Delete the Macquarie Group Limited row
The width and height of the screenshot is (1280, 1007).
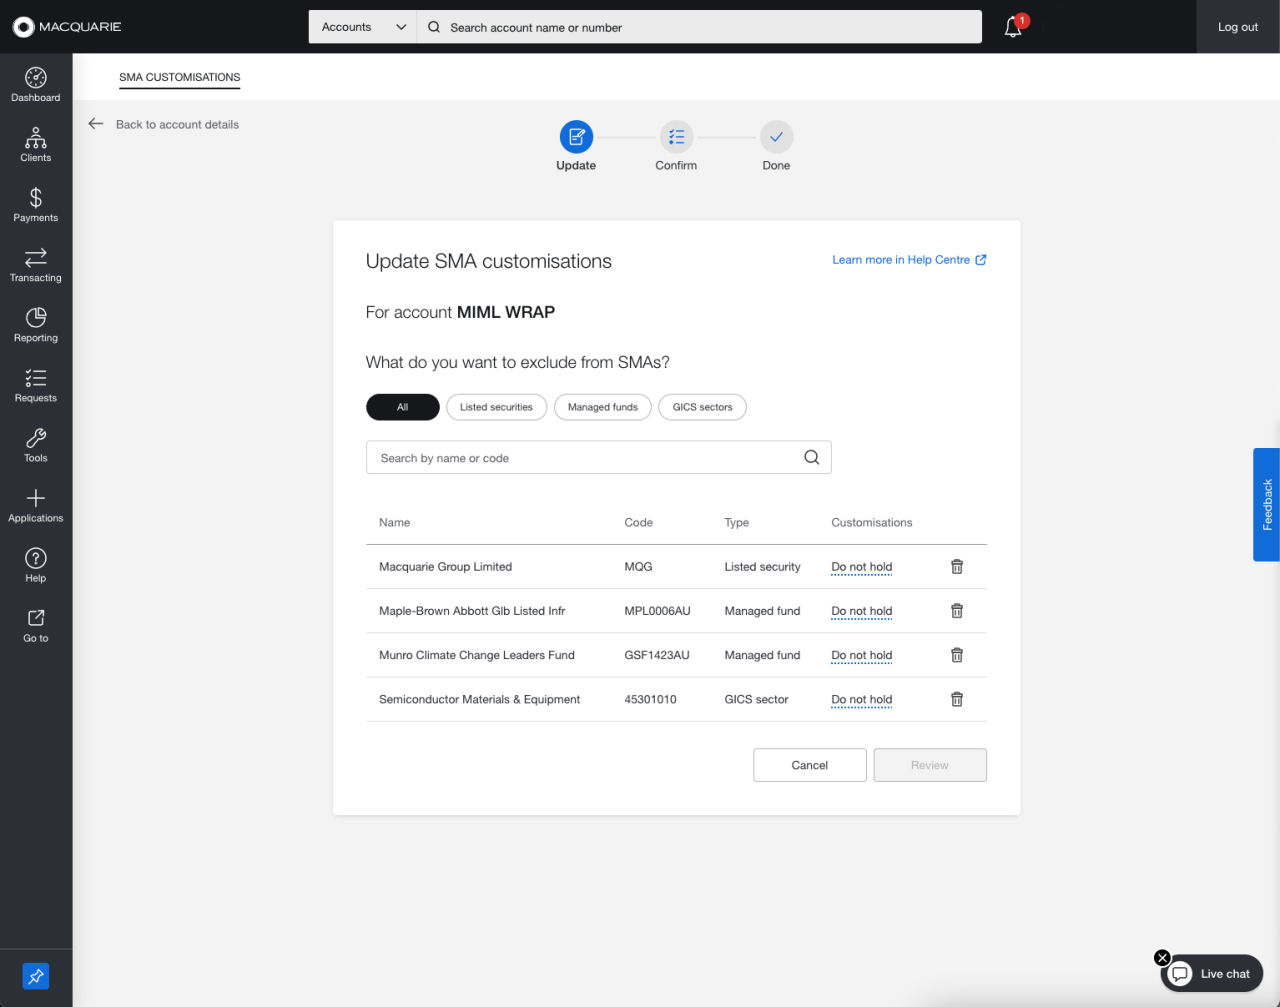click(x=957, y=567)
